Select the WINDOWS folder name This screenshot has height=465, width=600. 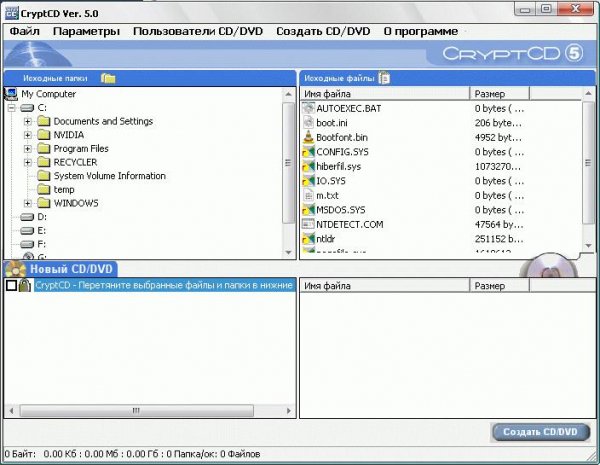pos(76,203)
